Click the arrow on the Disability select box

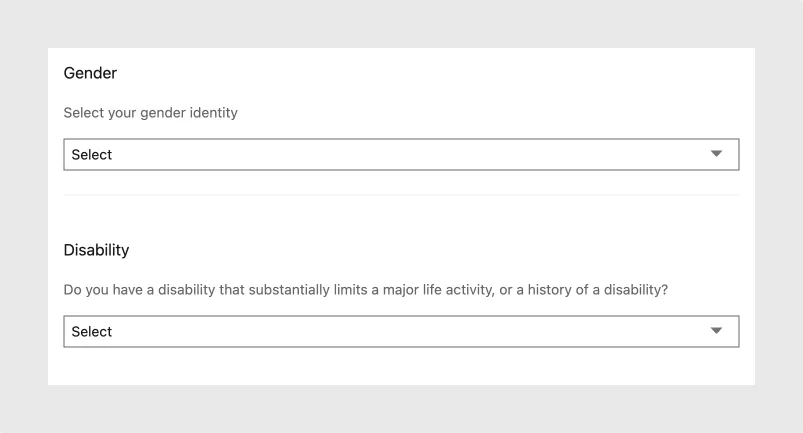click(716, 331)
